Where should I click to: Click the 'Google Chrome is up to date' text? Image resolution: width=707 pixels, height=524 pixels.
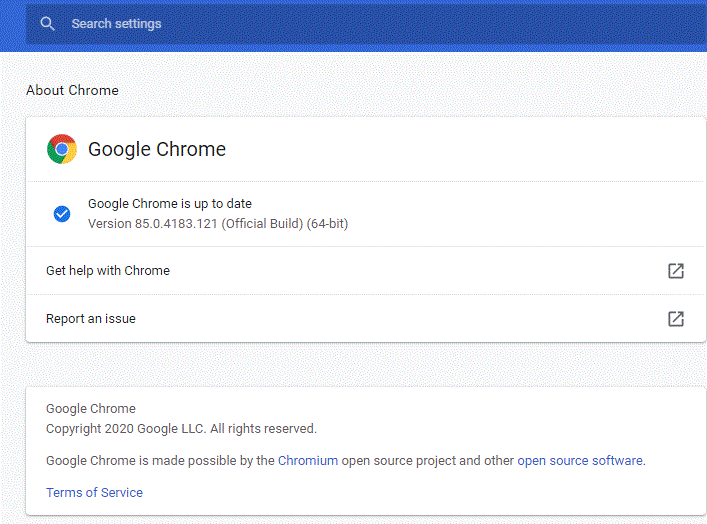(170, 204)
